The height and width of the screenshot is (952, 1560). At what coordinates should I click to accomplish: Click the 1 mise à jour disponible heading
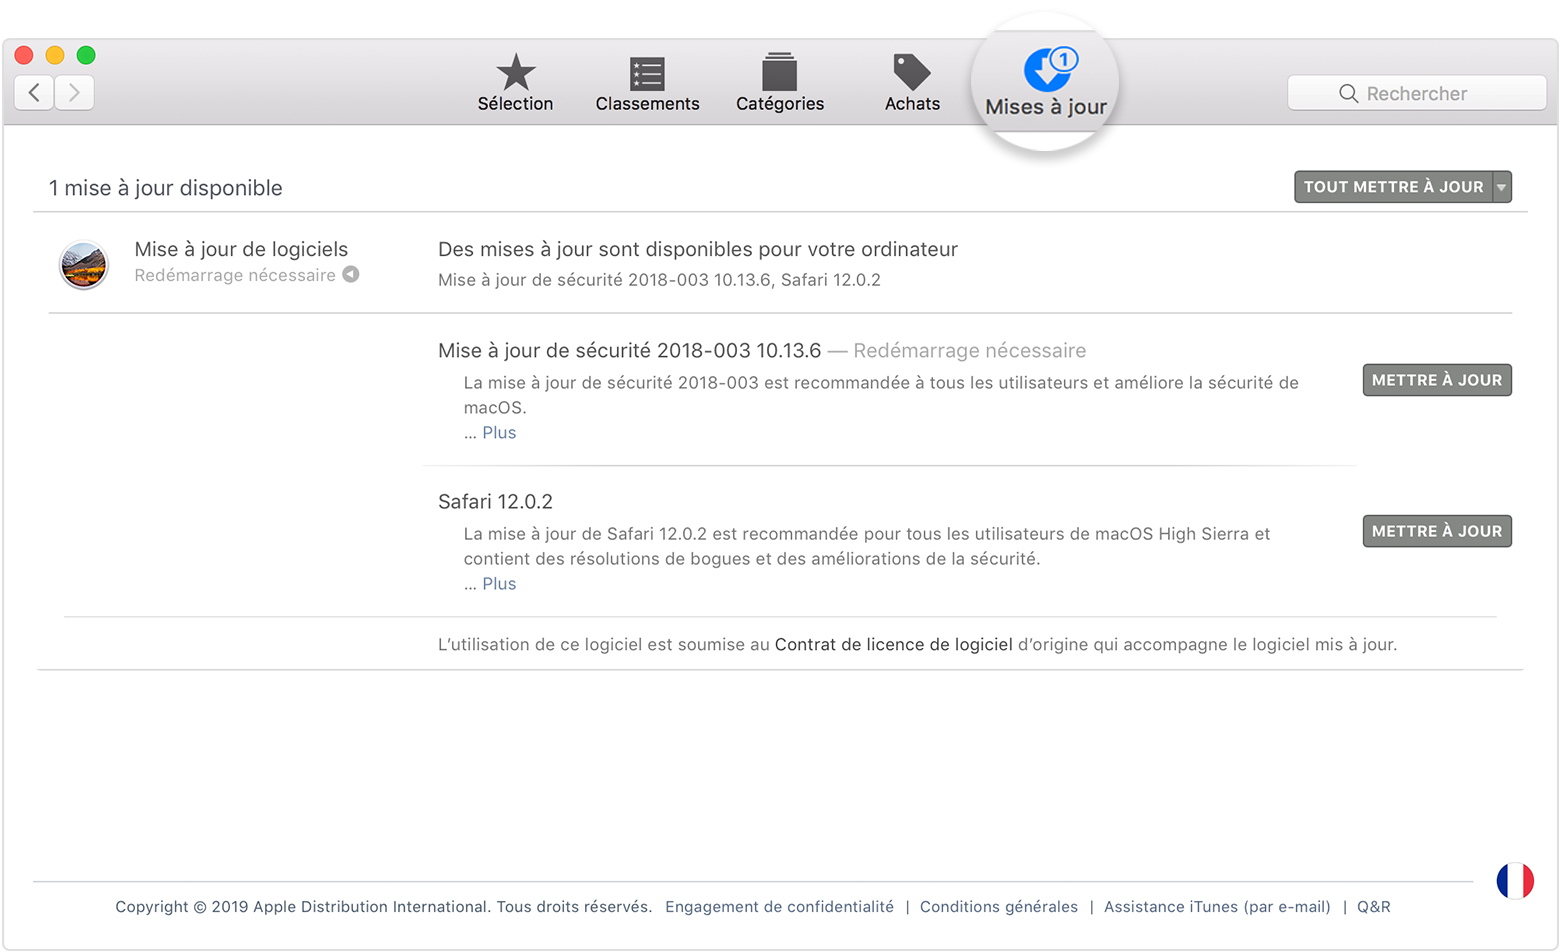coord(166,188)
